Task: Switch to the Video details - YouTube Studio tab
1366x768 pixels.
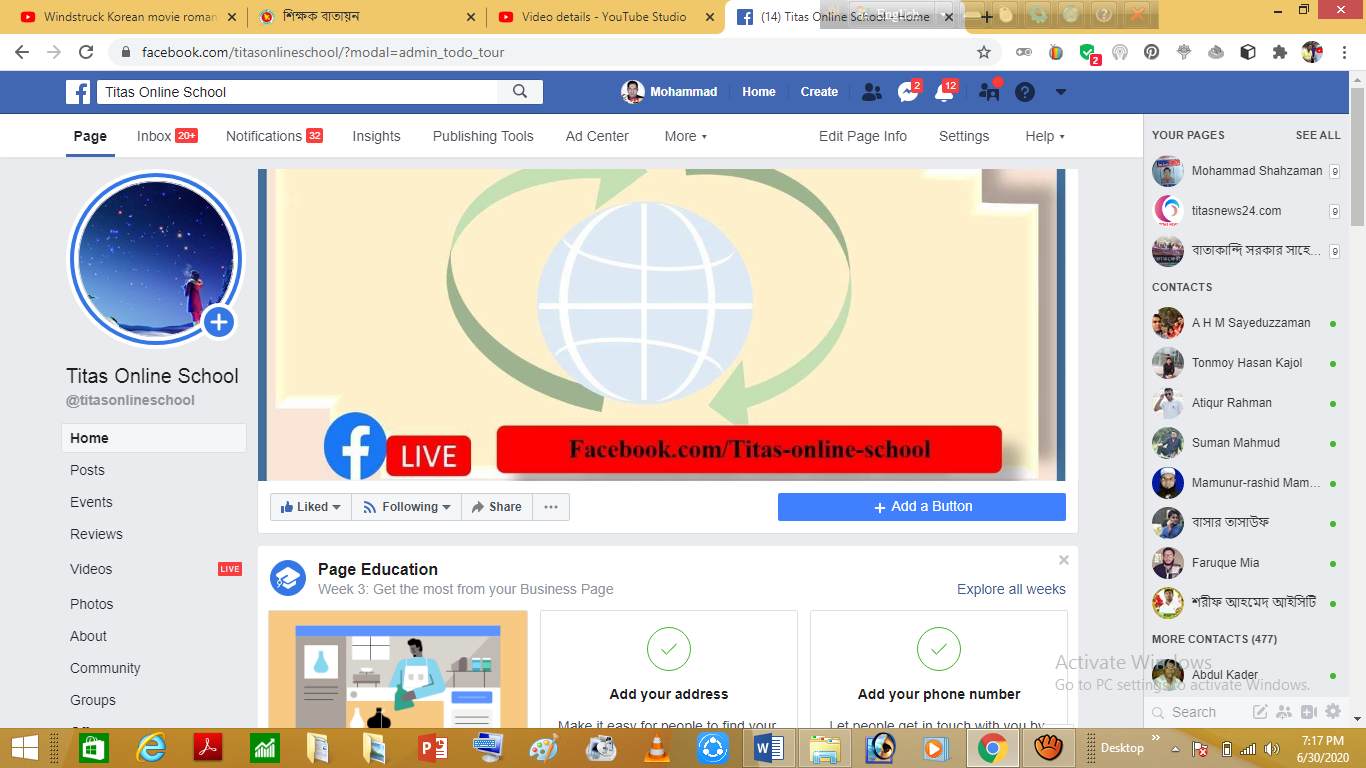Action: (606, 17)
